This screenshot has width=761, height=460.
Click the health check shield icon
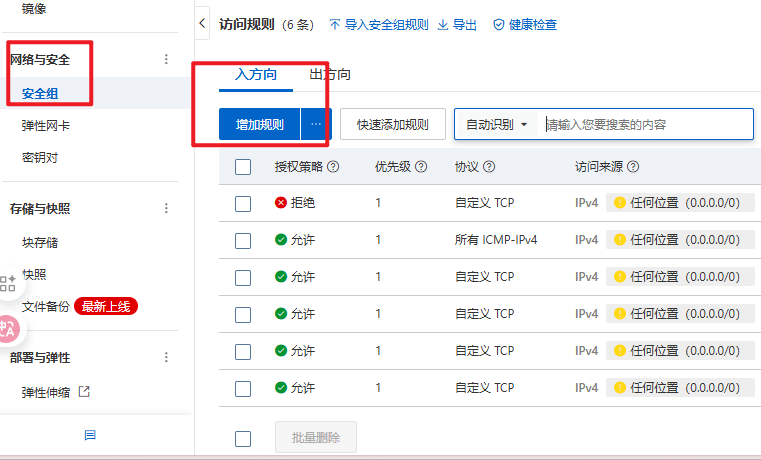pyautogui.click(x=498, y=25)
